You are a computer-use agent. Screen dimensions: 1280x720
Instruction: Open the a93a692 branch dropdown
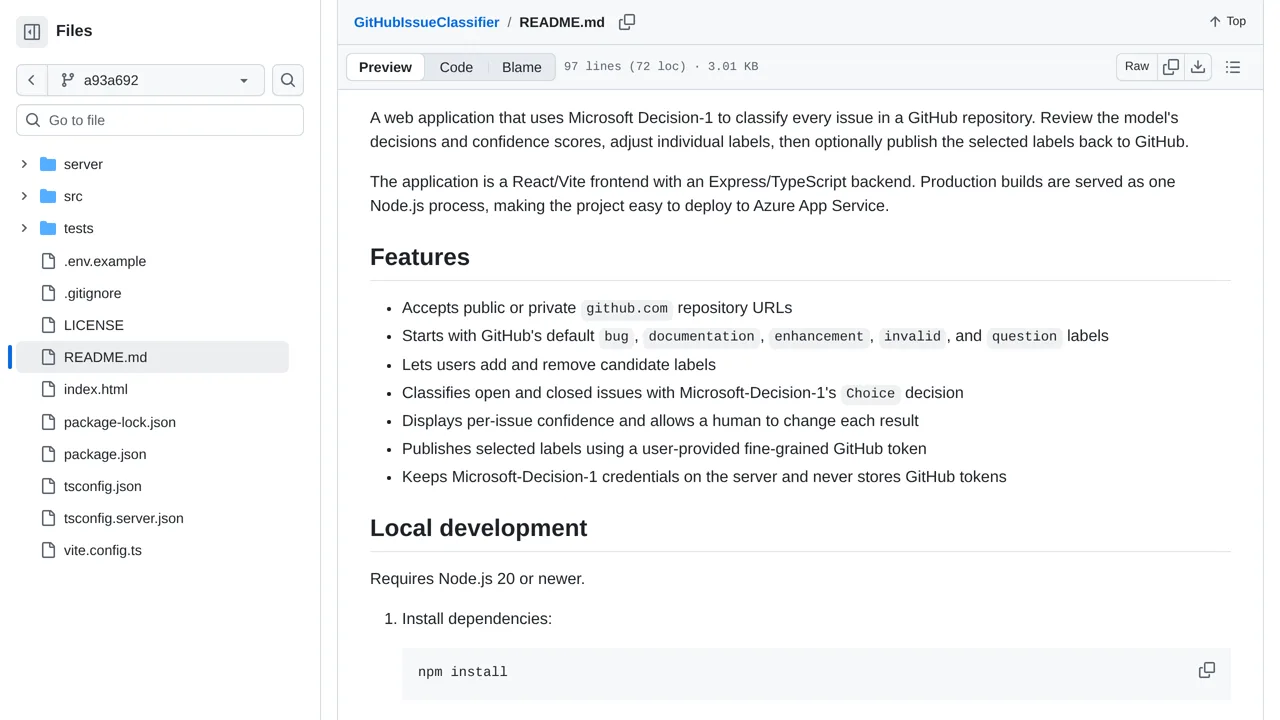coord(154,80)
